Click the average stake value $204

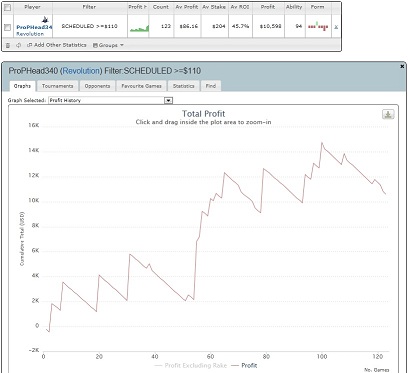click(220, 26)
